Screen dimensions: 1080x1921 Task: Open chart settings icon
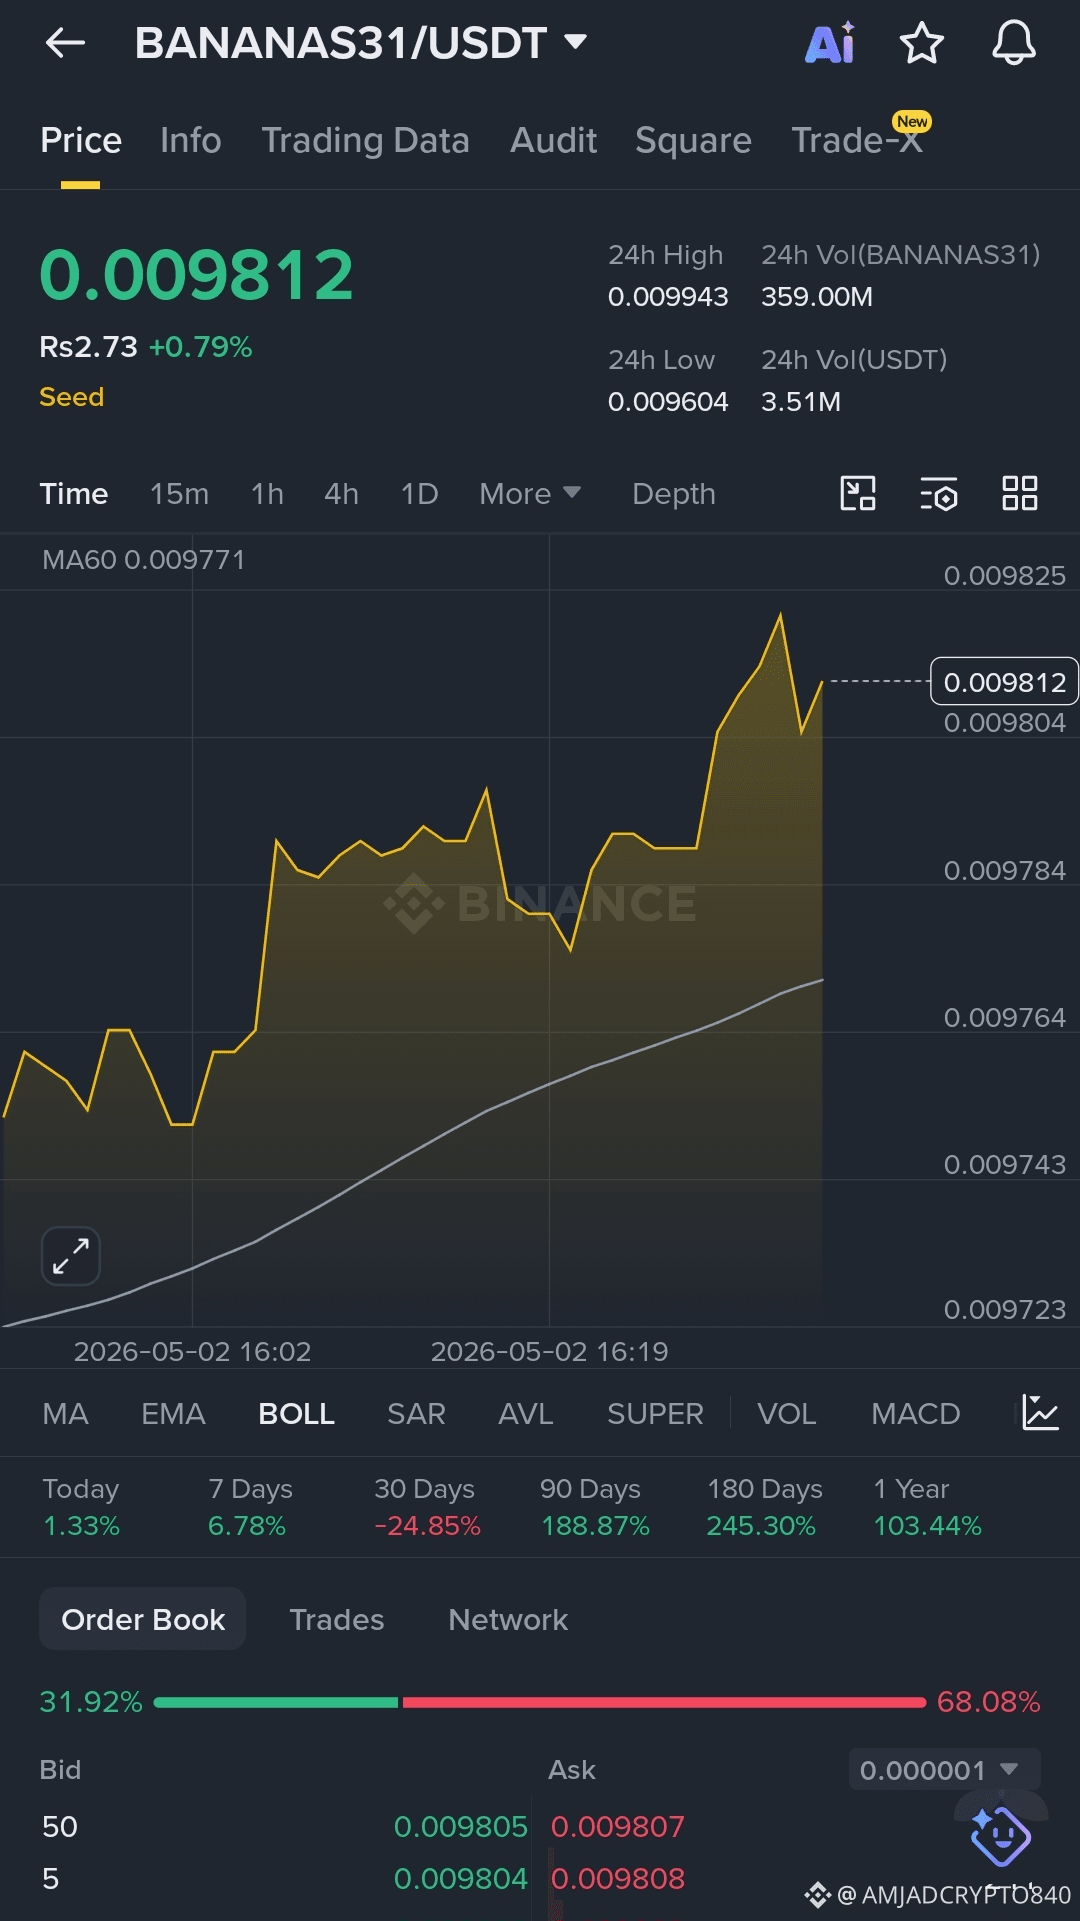[x=938, y=494]
